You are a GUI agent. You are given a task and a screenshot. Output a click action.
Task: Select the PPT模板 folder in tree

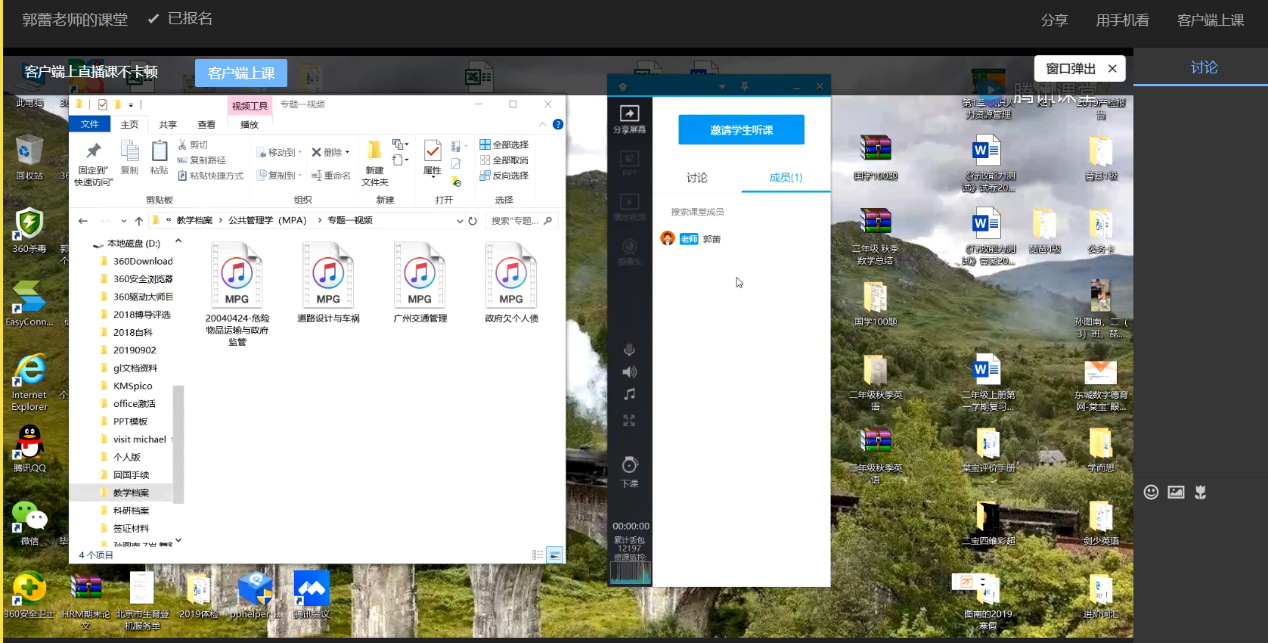(x=125, y=421)
